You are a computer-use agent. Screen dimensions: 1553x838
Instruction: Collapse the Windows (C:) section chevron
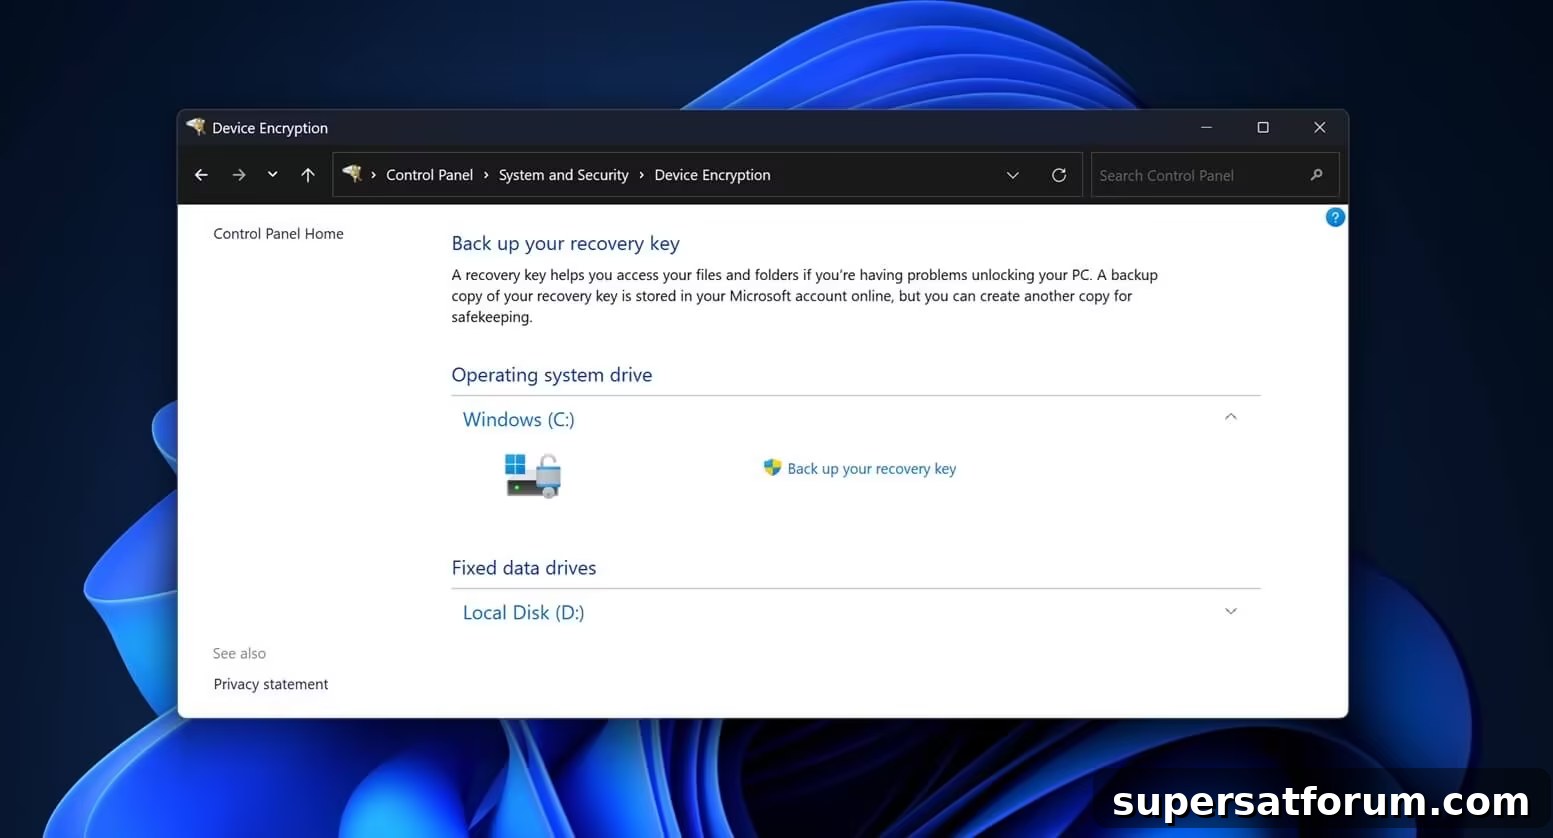click(x=1231, y=417)
